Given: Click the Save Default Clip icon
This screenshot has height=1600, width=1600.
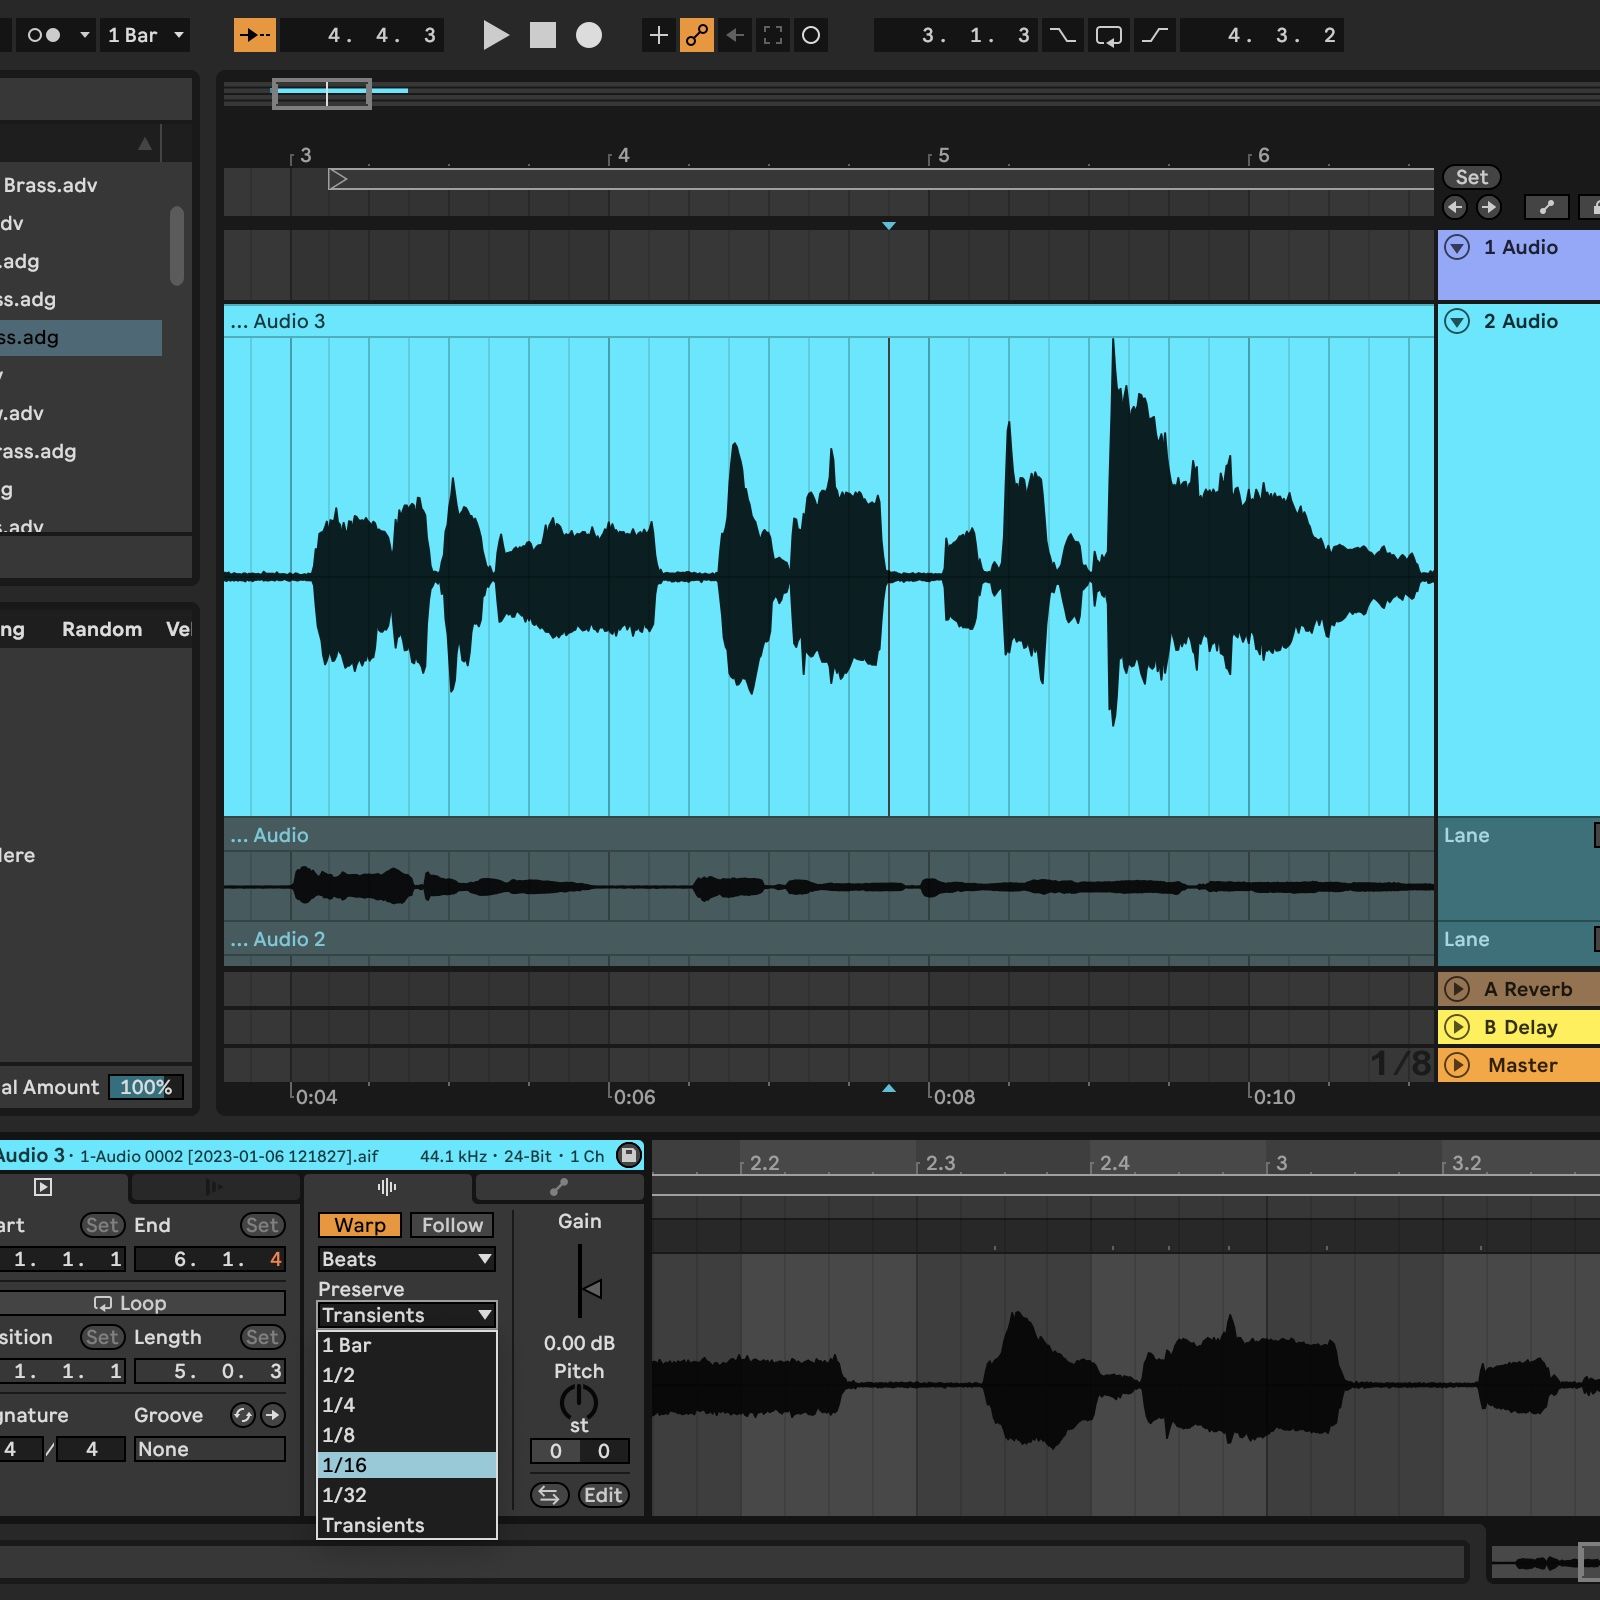Looking at the screenshot, I should [x=629, y=1155].
